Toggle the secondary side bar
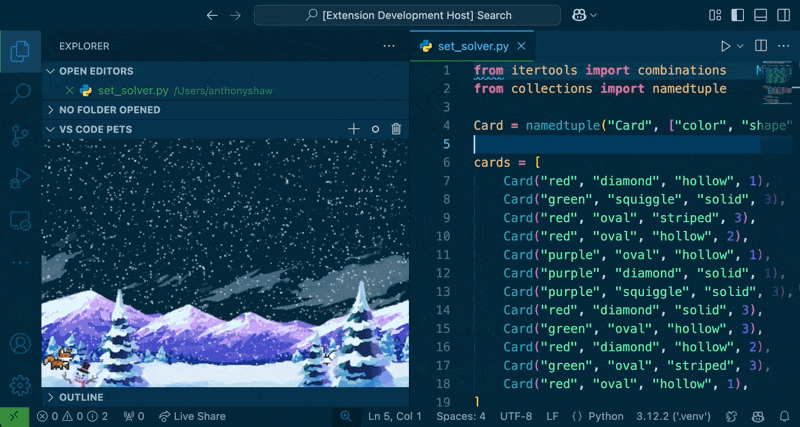Viewport: 800px width, 427px height. pyautogui.click(x=784, y=15)
